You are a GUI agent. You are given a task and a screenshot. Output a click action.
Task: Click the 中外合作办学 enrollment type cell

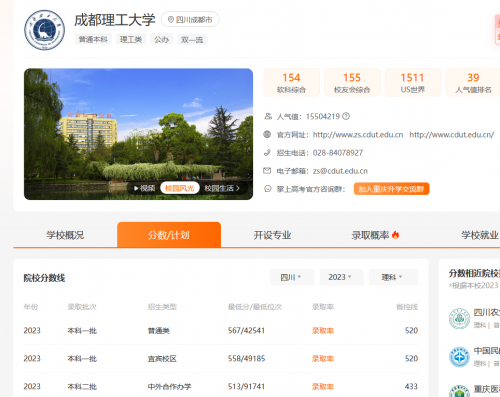coord(169,387)
